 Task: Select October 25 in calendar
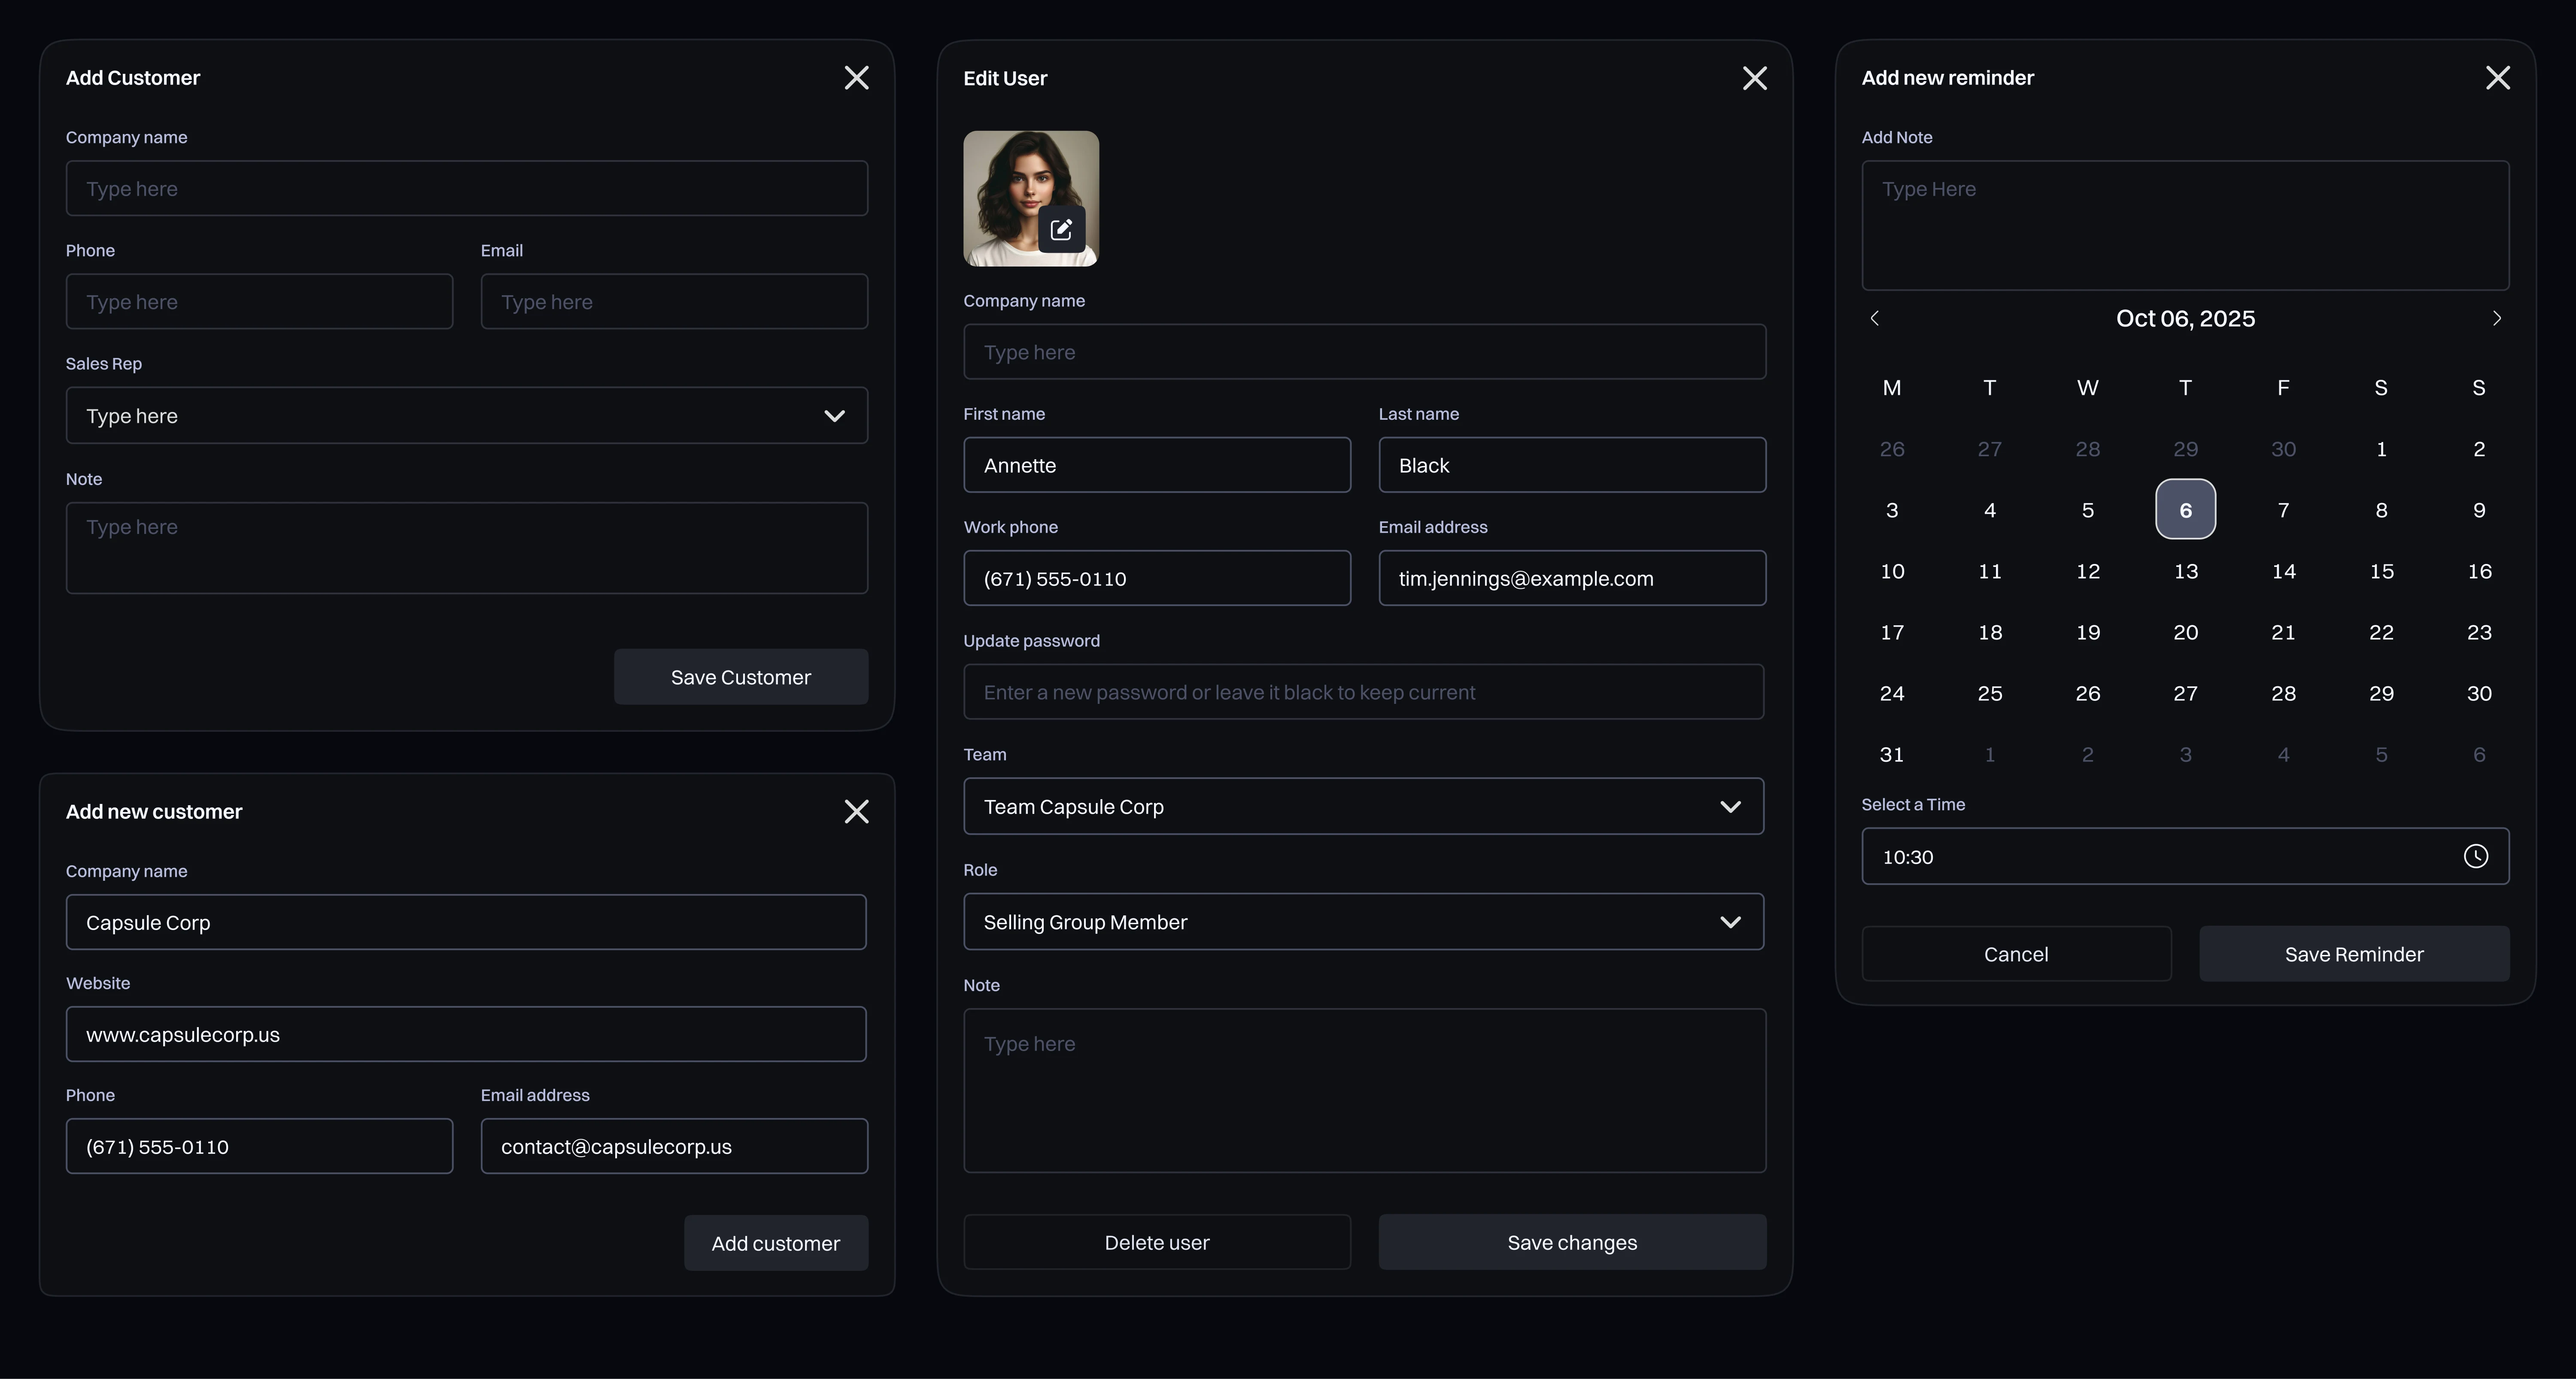1990,693
